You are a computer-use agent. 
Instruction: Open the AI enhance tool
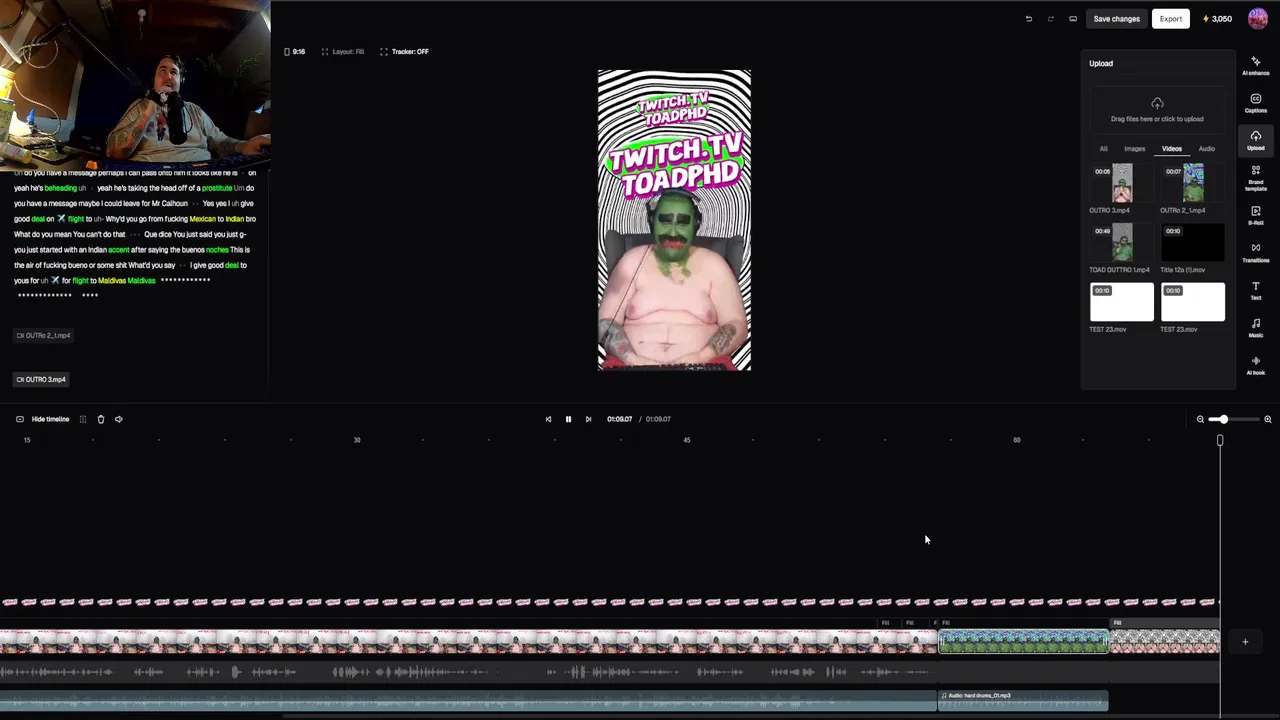click(1255, 66)
